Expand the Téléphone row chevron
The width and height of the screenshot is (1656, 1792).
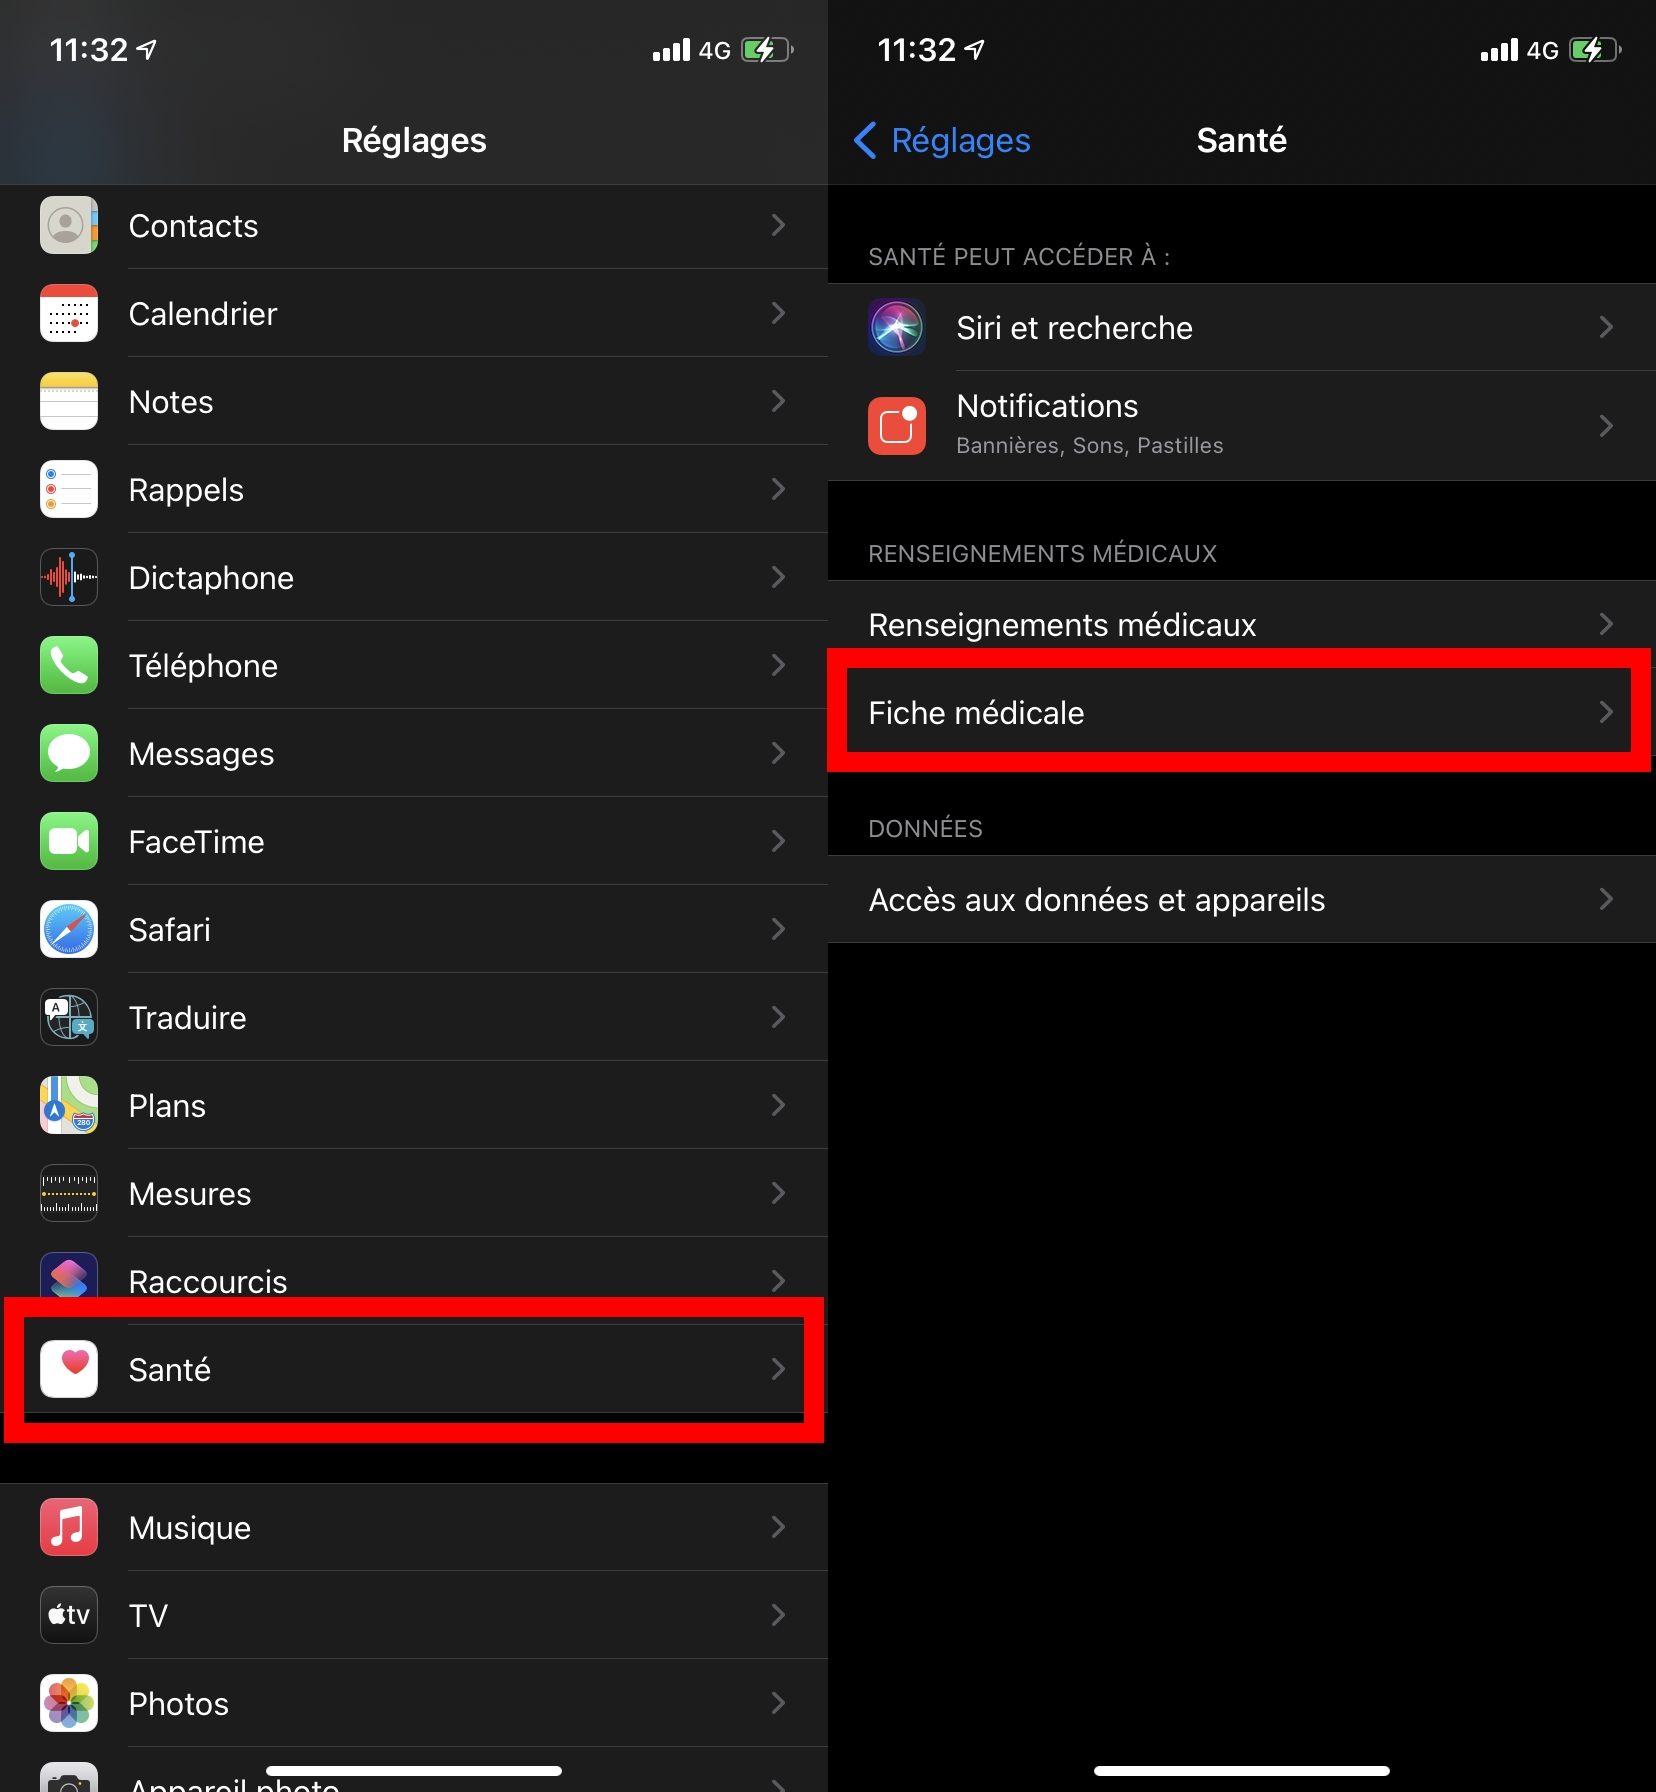[778, 666]
